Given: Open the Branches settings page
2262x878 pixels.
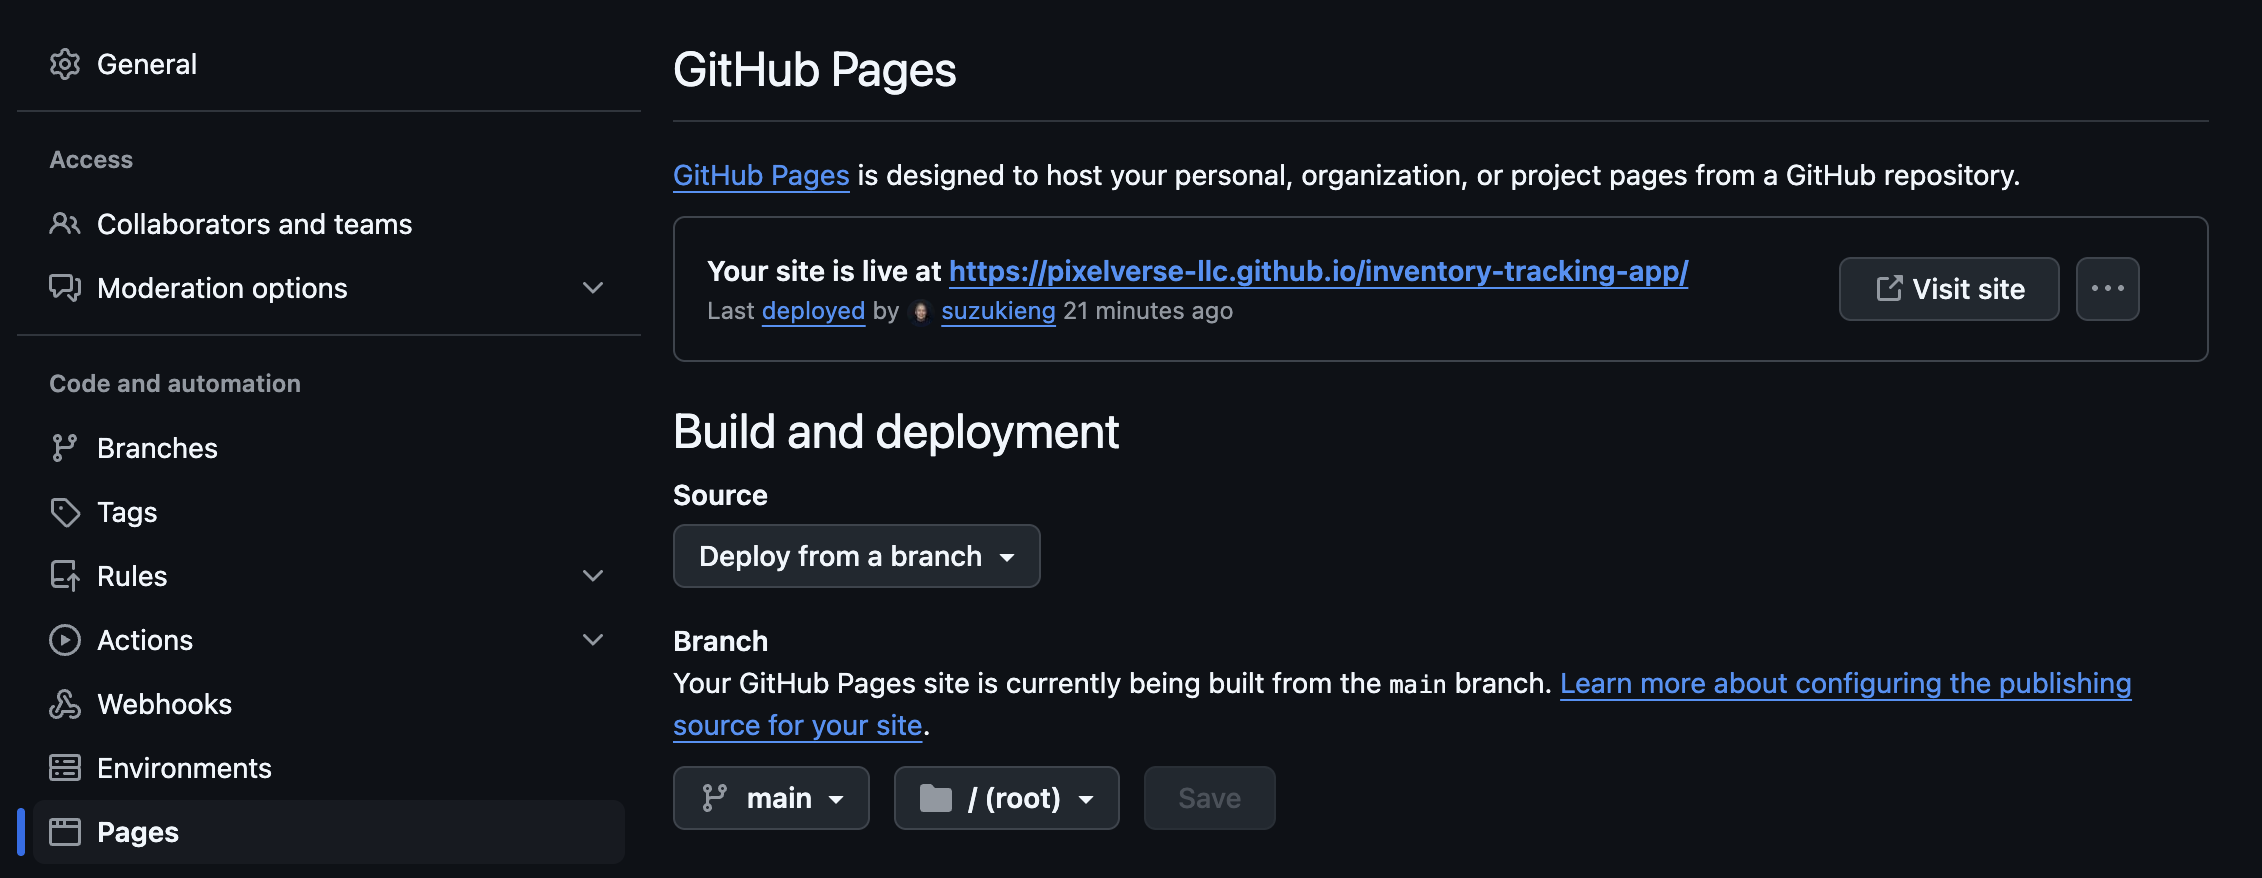Looking at the screenshot, I should (x=329, y=448).
